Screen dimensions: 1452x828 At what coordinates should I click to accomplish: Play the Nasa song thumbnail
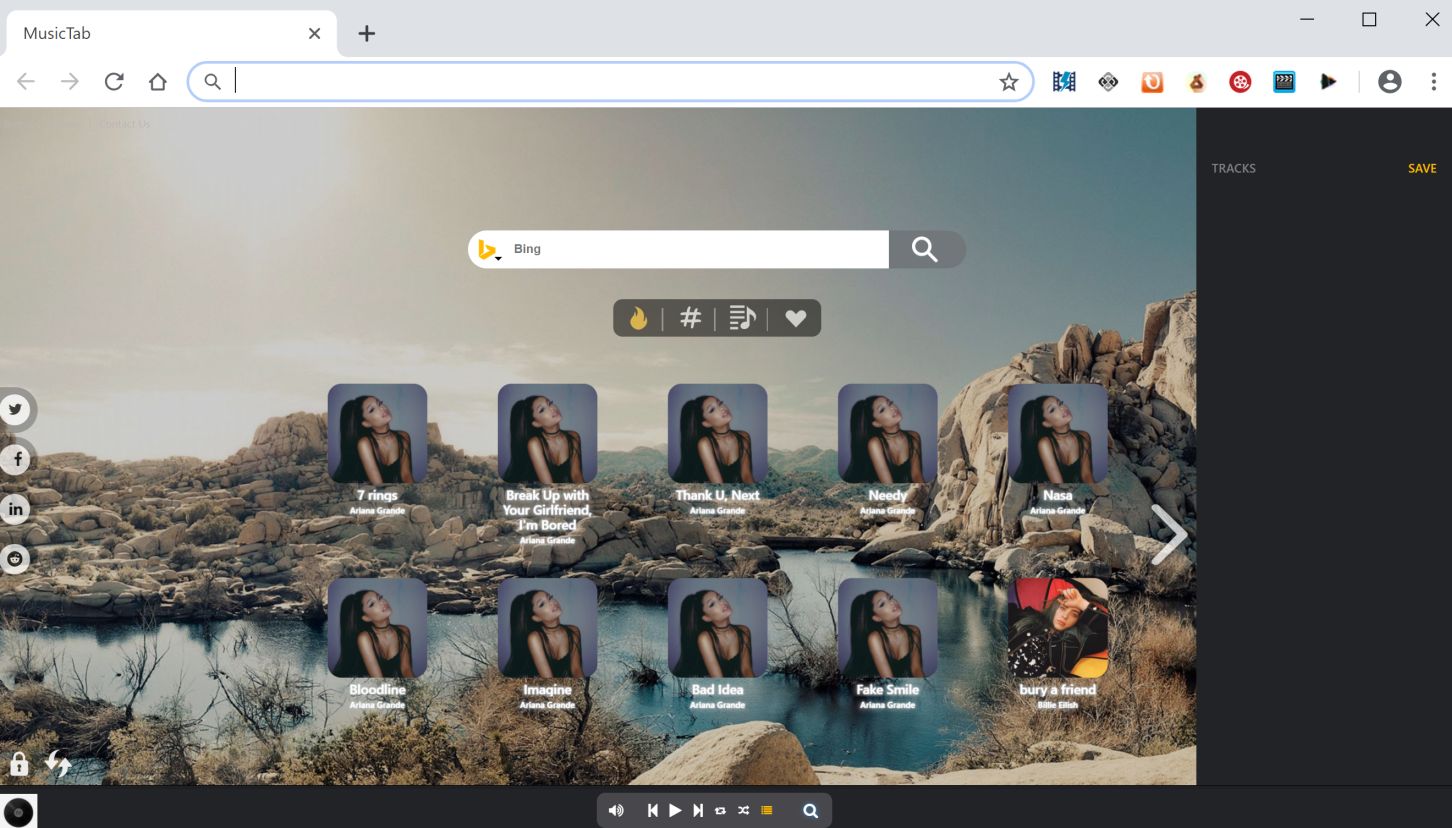(x=1057, y=433)
